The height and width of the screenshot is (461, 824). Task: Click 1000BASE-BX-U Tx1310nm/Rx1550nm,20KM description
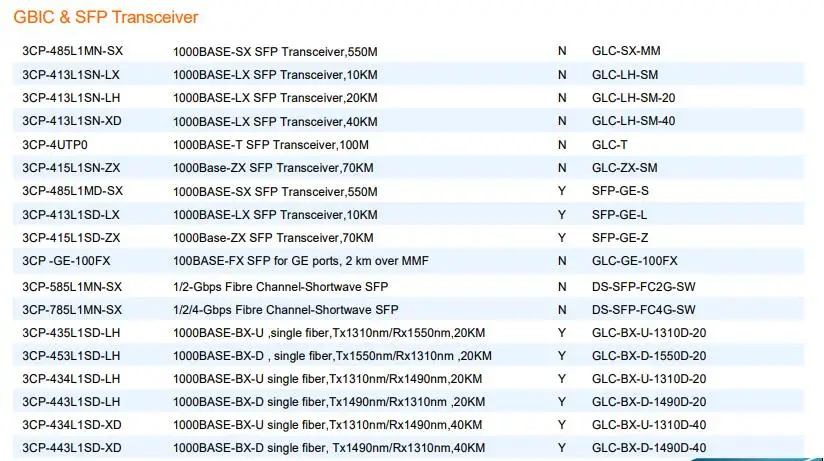[x=329, y=333]
